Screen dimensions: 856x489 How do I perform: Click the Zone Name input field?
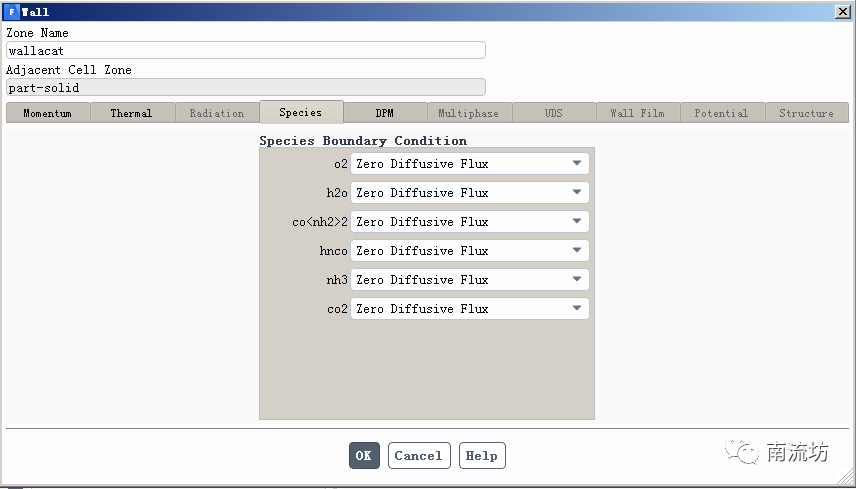245,50
